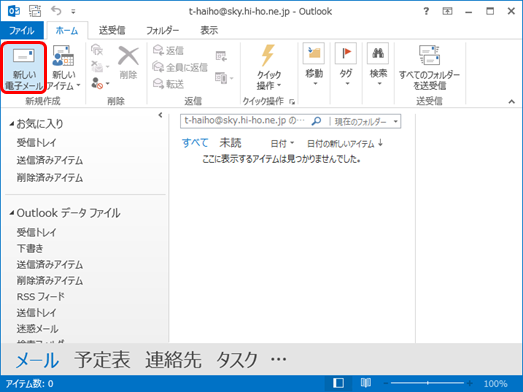523x392 pixels.
Task: Collapse the ribbon with the chevron
Action: coord(512,101)
